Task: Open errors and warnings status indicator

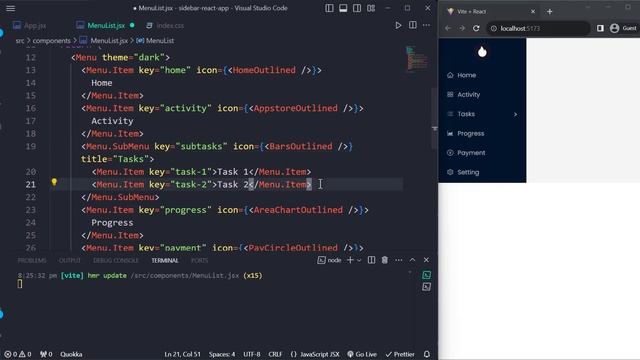Action: 18,354
